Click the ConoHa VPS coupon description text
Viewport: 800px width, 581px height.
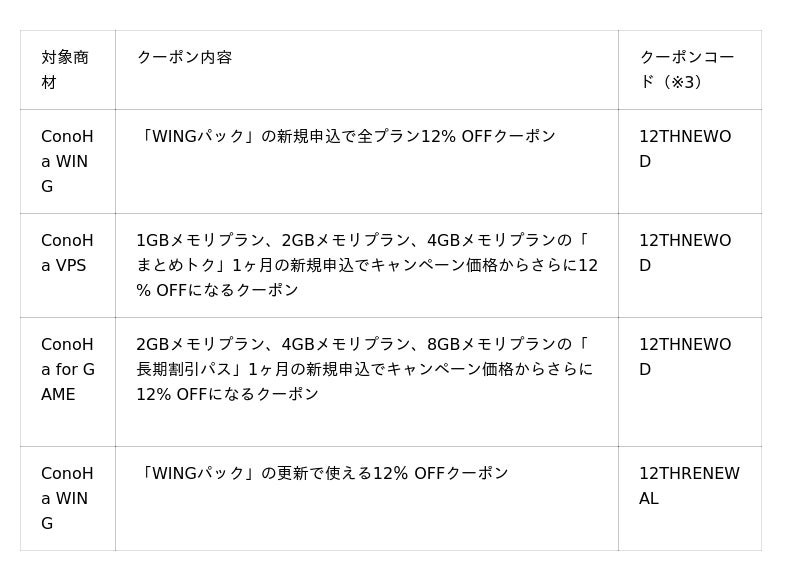click(x=366, y=265)
